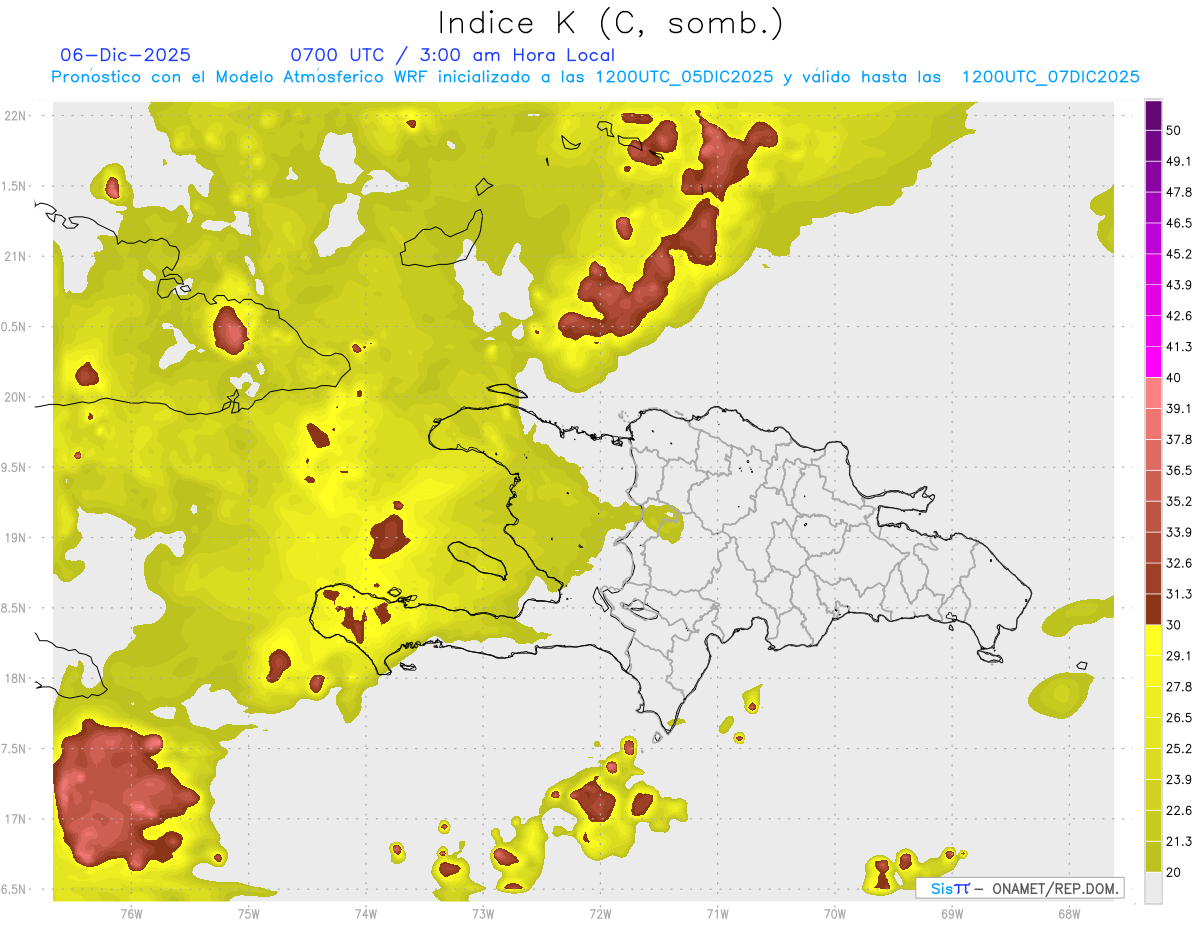Pick the bright magenta swatch between 41.3 and 40
Viewport: 1200px width, 927px height.
[1153, 362]
